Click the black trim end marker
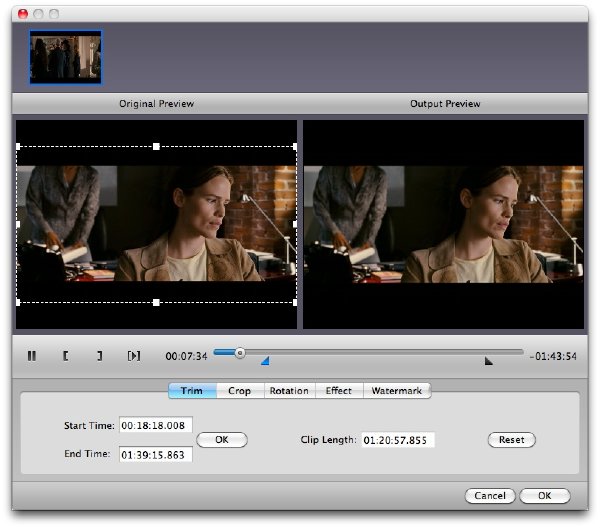 (x=488, y=361)
